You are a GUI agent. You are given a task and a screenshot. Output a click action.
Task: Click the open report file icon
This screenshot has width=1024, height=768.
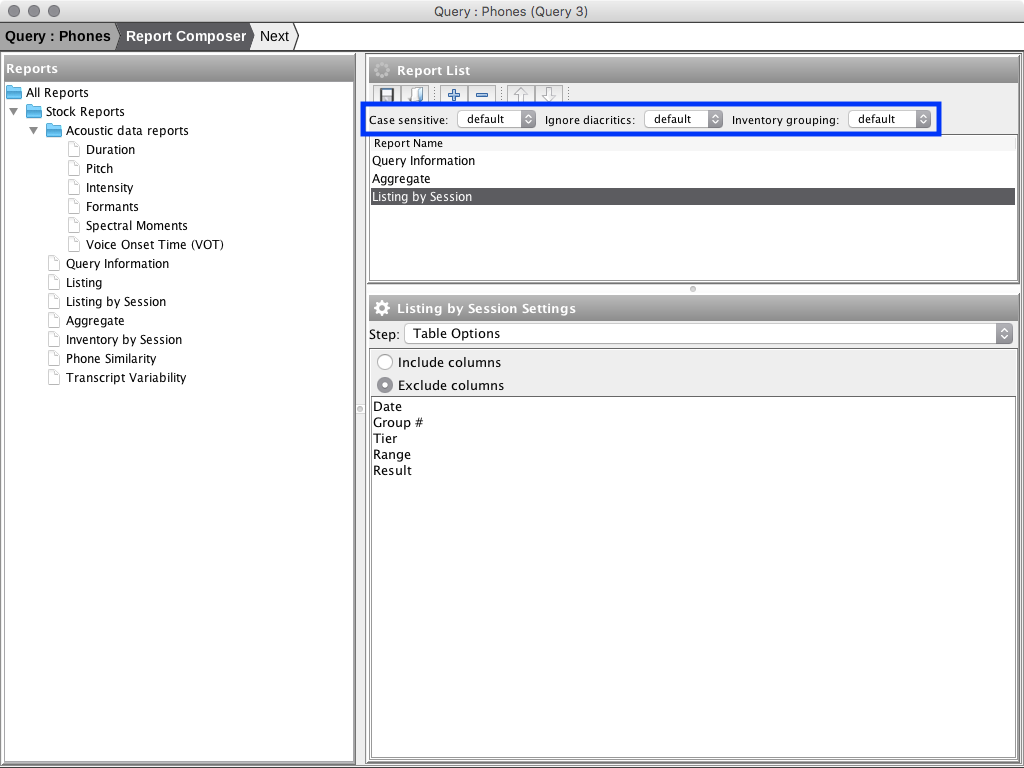click(415, 95)
